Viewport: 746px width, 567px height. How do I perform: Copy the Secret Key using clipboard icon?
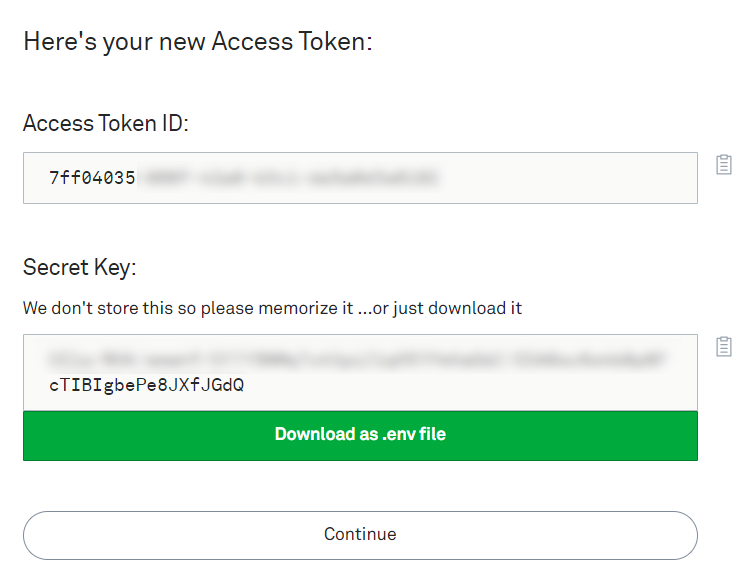tap(724, 346)
